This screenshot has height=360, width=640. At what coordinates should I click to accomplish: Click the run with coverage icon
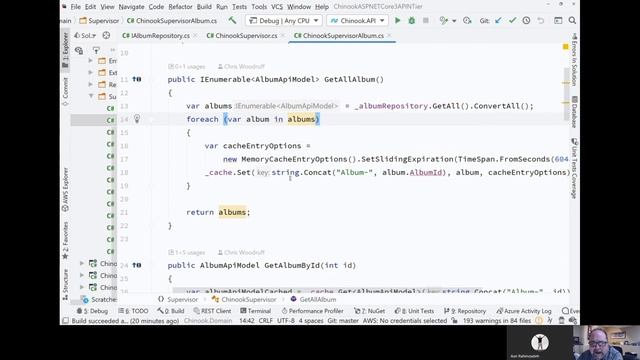[444, 20]
